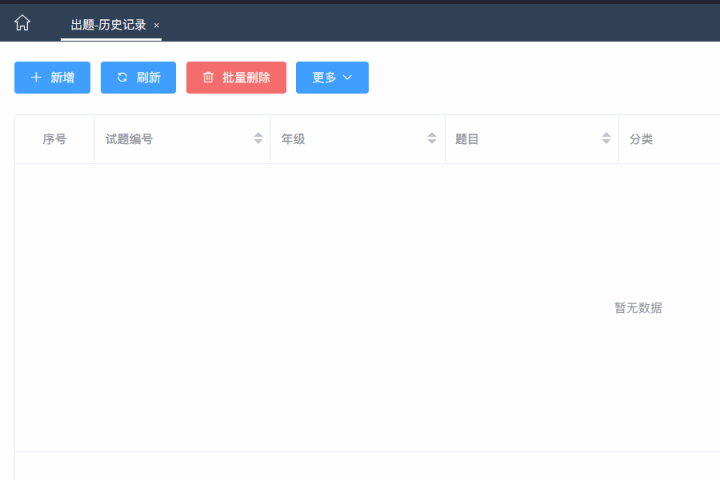Click the 暂无数据 empty-state text
This screenshot has width=720, height=480.
(x=638, y=308)
